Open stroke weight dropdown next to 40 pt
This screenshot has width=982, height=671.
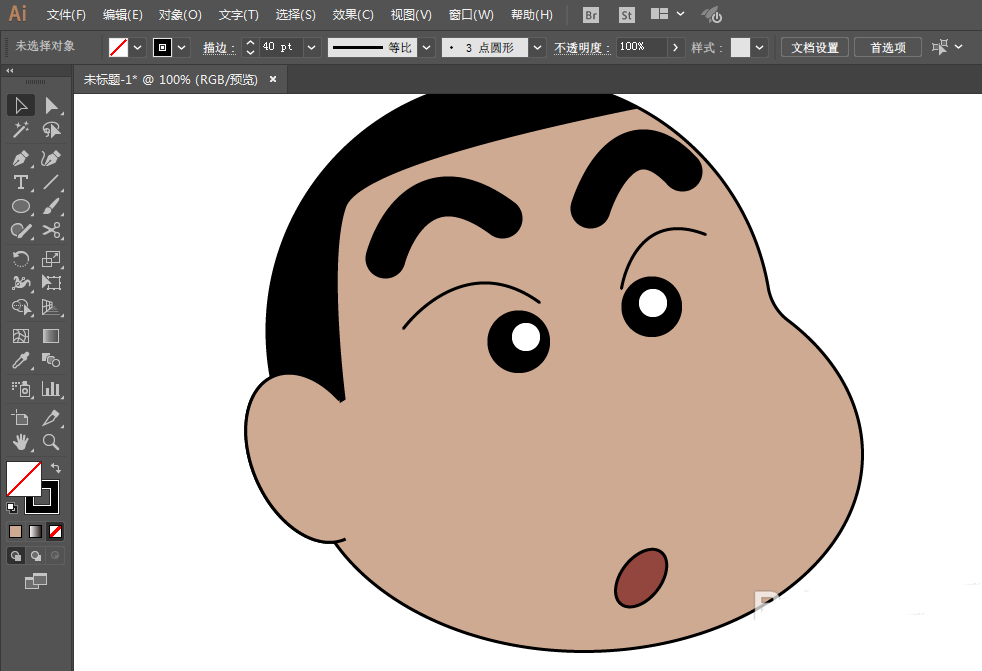pyautogui.click(x=313, y=47)
